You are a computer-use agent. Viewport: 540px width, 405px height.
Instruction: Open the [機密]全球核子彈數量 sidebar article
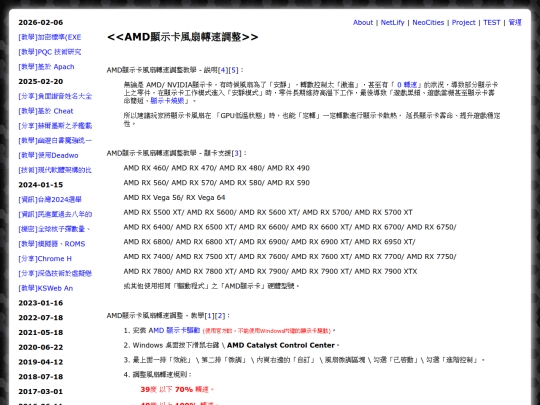point(54,229)
